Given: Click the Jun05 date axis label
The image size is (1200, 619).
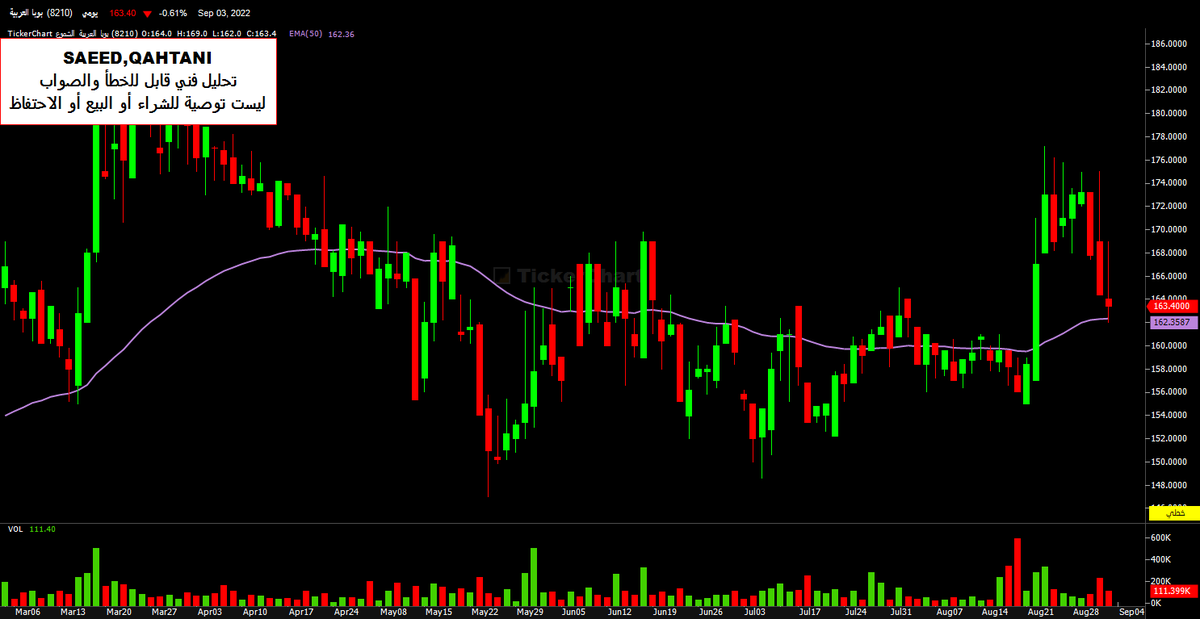Looking at the screenshot, I should (x=574, y=610).
